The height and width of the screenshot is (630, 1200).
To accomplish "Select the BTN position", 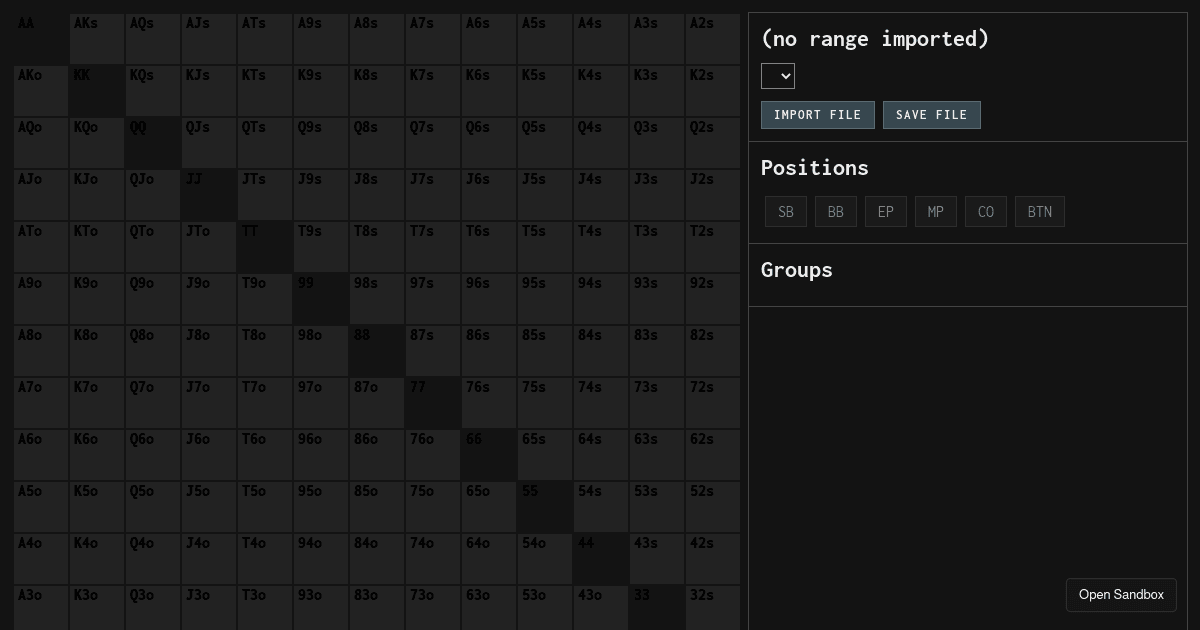I will click(x=1040, y=211).
